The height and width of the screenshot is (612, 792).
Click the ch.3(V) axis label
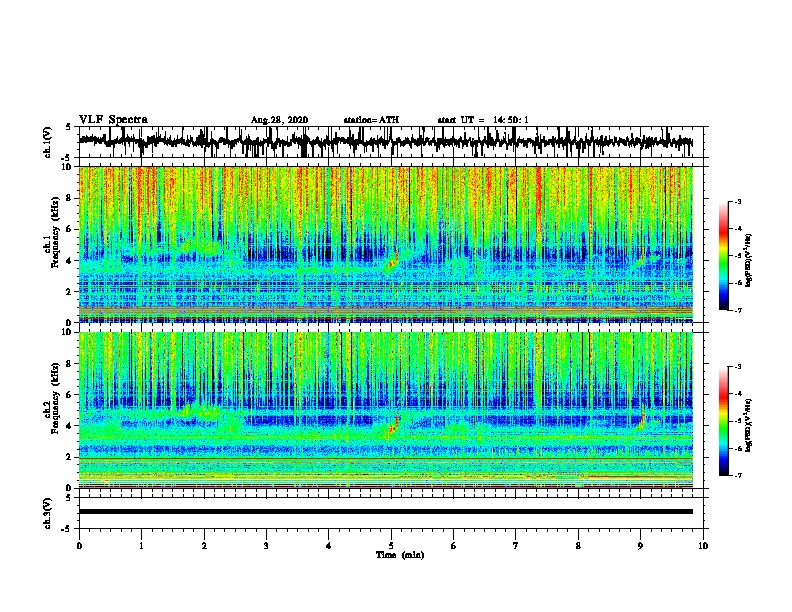pyautogui.click(x=47, y=513)
